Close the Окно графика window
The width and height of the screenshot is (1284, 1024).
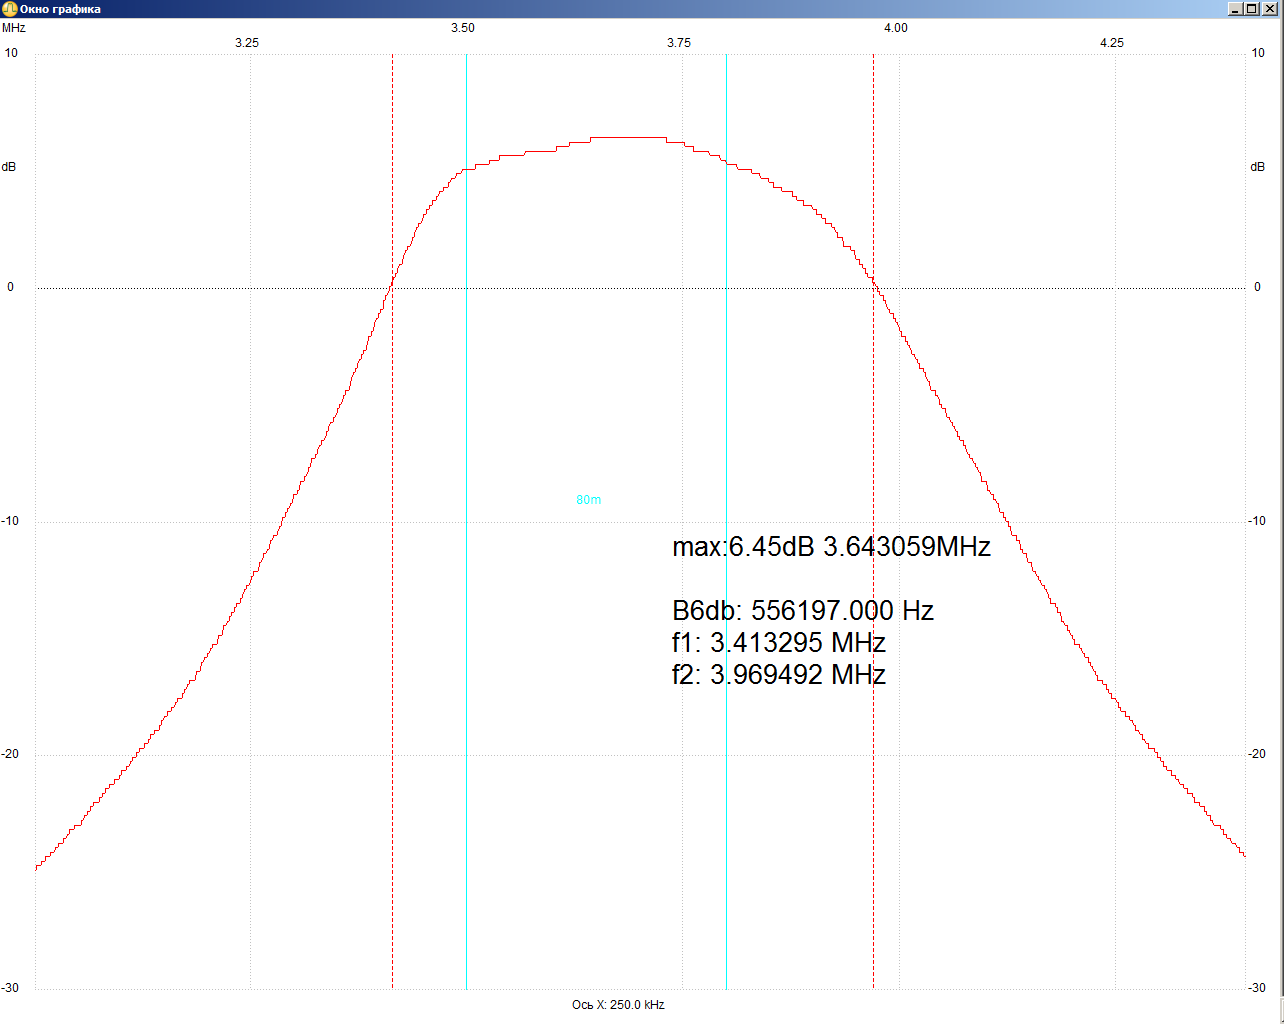point(1270,9)
